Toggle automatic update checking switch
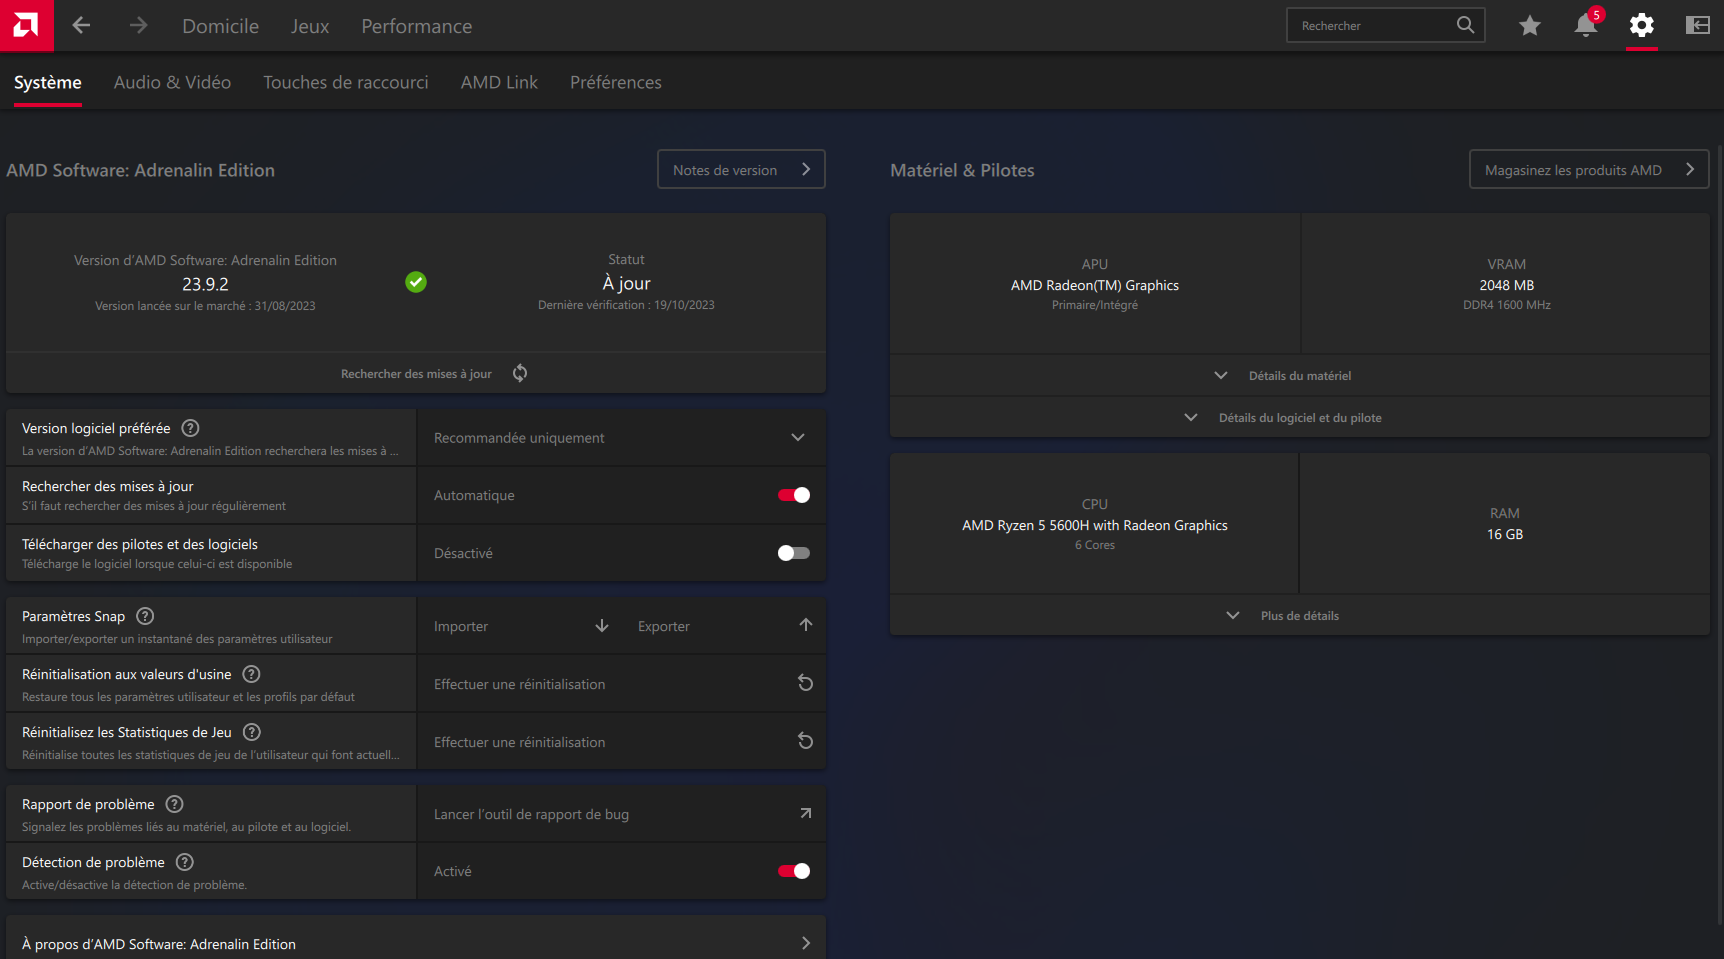Viewport: 1724px width, 959px height. click(794, 495)
